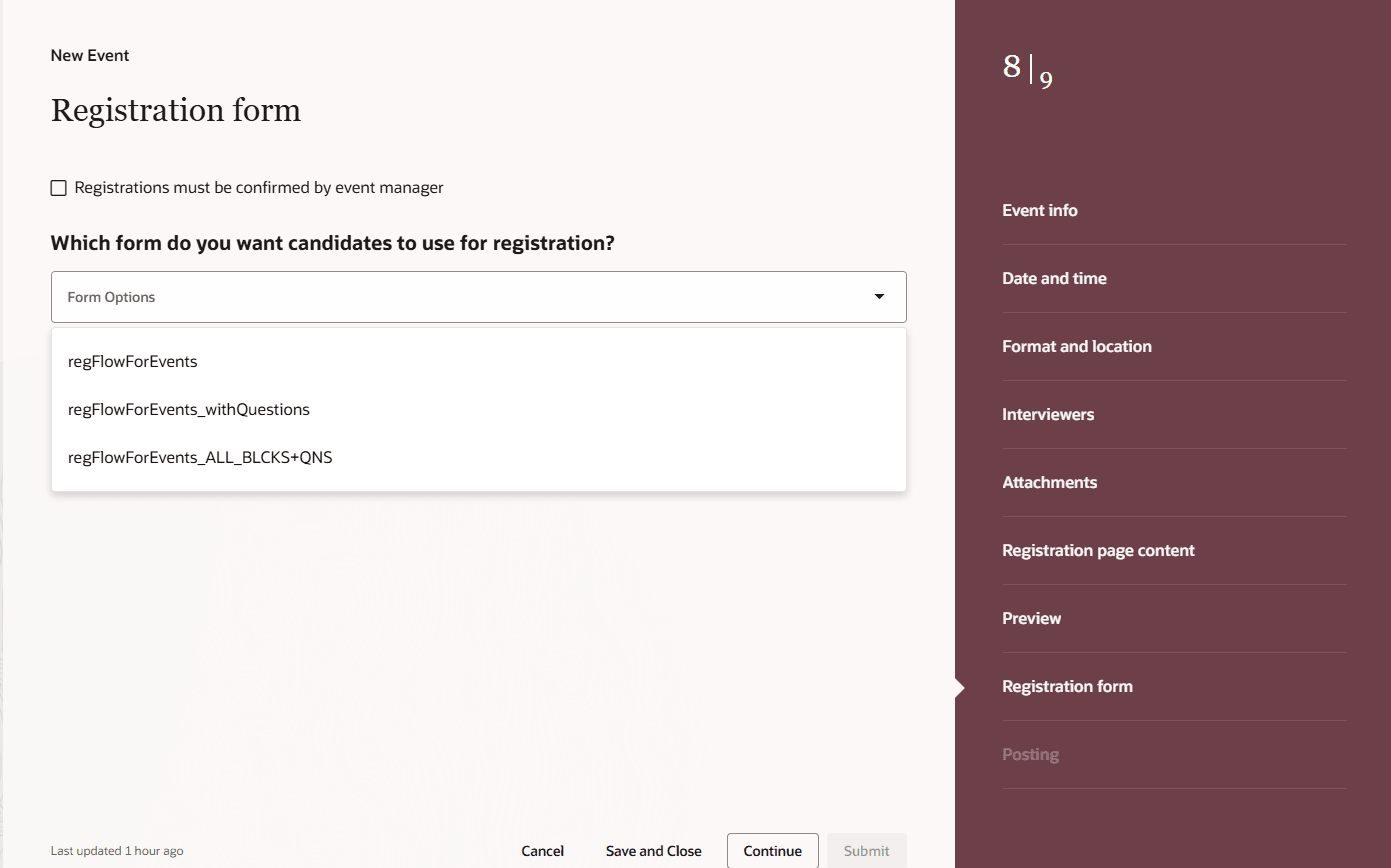Image resolution: width=1391 pixels, height=868 pixels.
Task: Select the regFlowForEvents option
Action: coord(479,362)
